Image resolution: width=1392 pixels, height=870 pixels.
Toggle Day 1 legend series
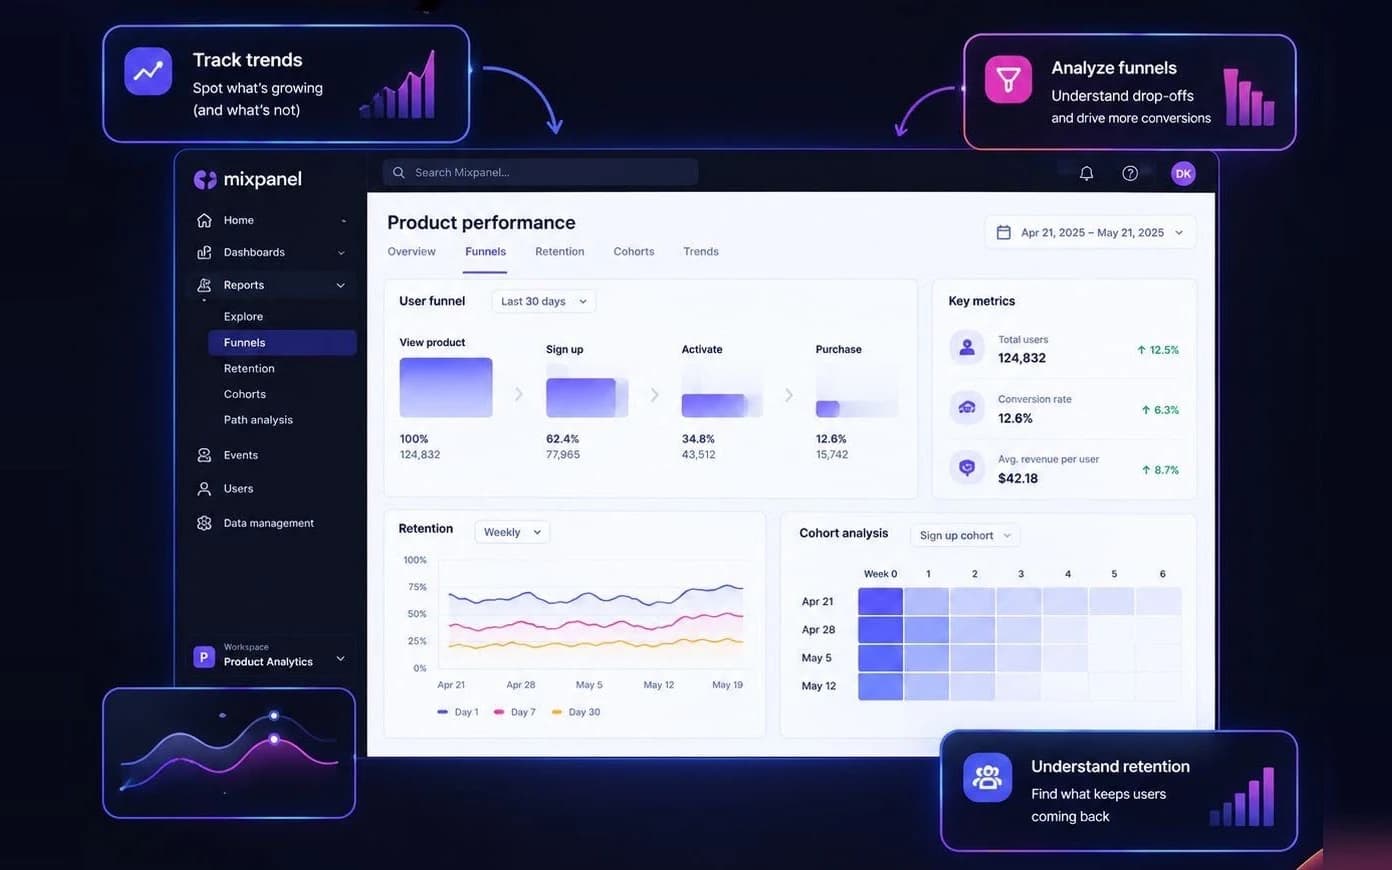click(x=458, y=712)
